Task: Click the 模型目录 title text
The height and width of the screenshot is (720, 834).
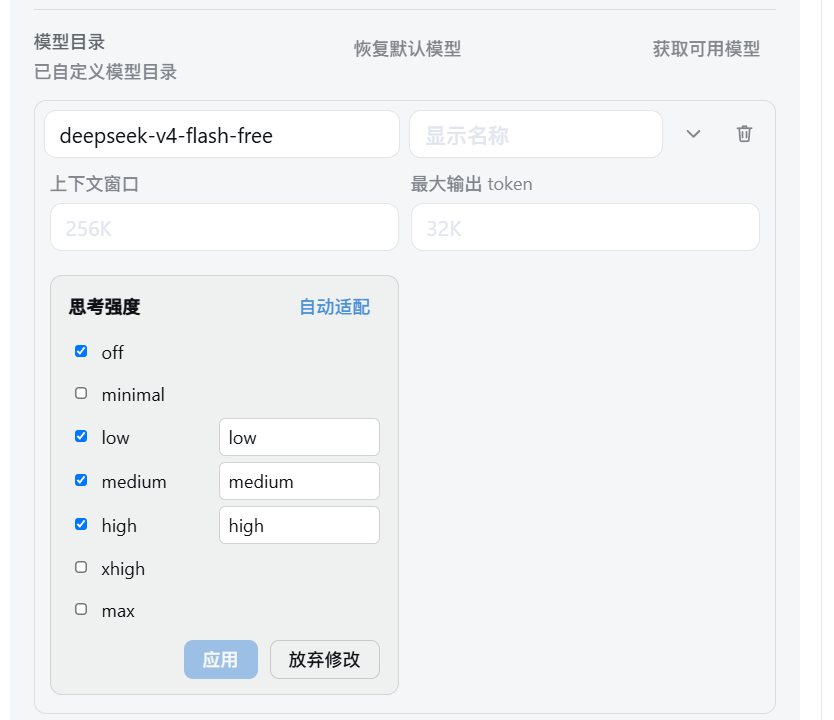Action: [x=70, y=42]
